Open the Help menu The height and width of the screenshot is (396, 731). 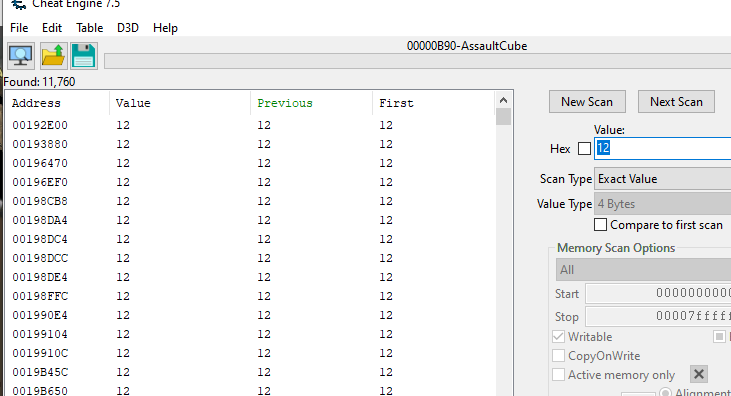click(x=165, y=28)
